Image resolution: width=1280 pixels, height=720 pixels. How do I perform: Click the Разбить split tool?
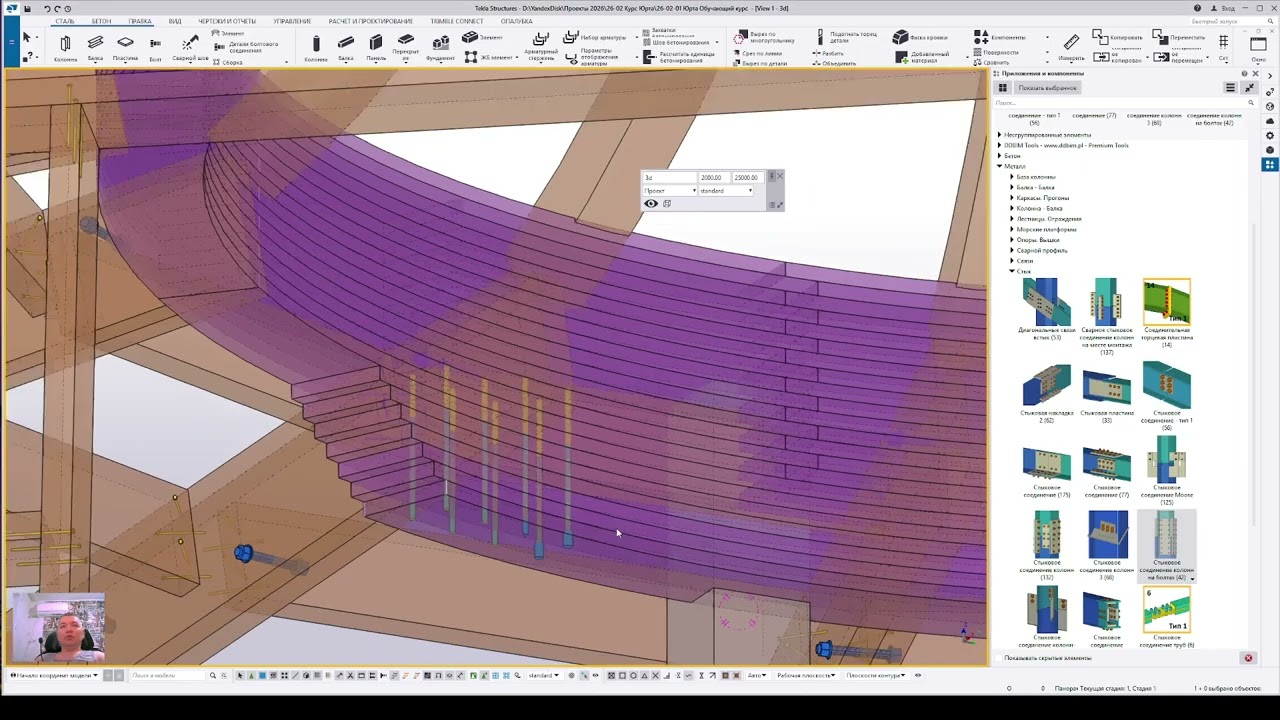coord(828,53)
